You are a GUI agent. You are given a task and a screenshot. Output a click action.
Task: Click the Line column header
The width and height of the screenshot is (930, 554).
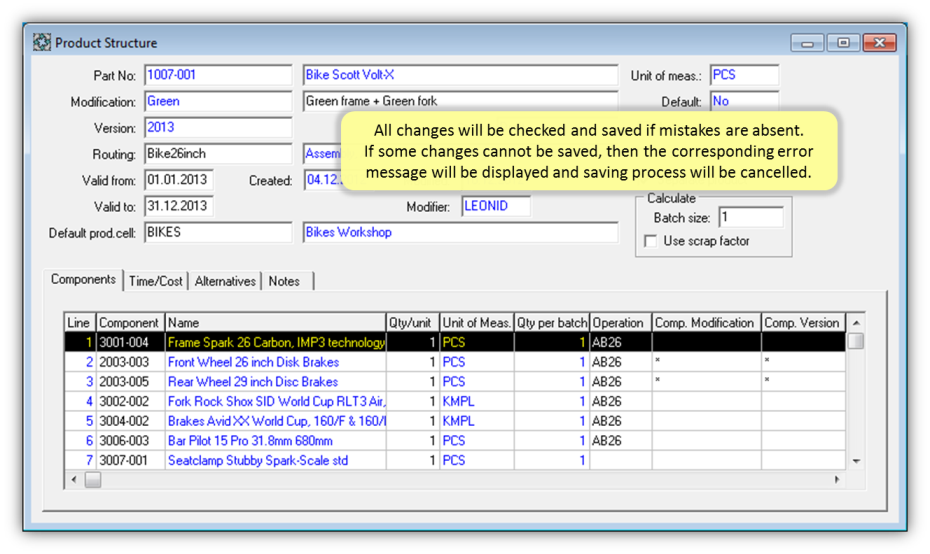79,323
